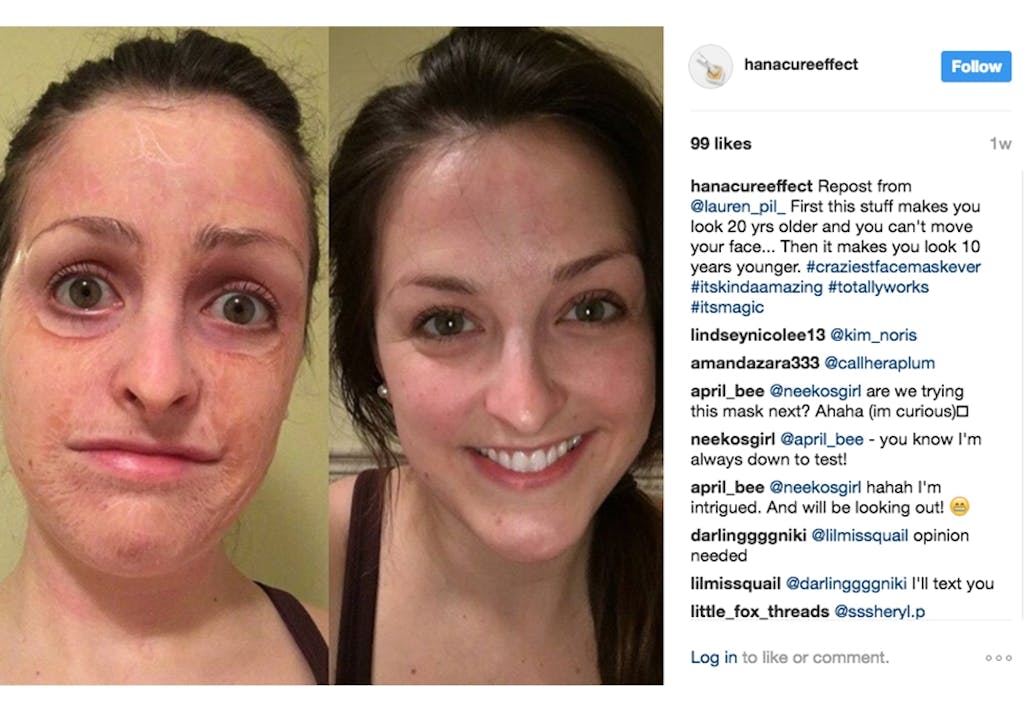Screen dimensions: 1024x710
Task: View the 99 likes list
Action: tap(721, 144)
